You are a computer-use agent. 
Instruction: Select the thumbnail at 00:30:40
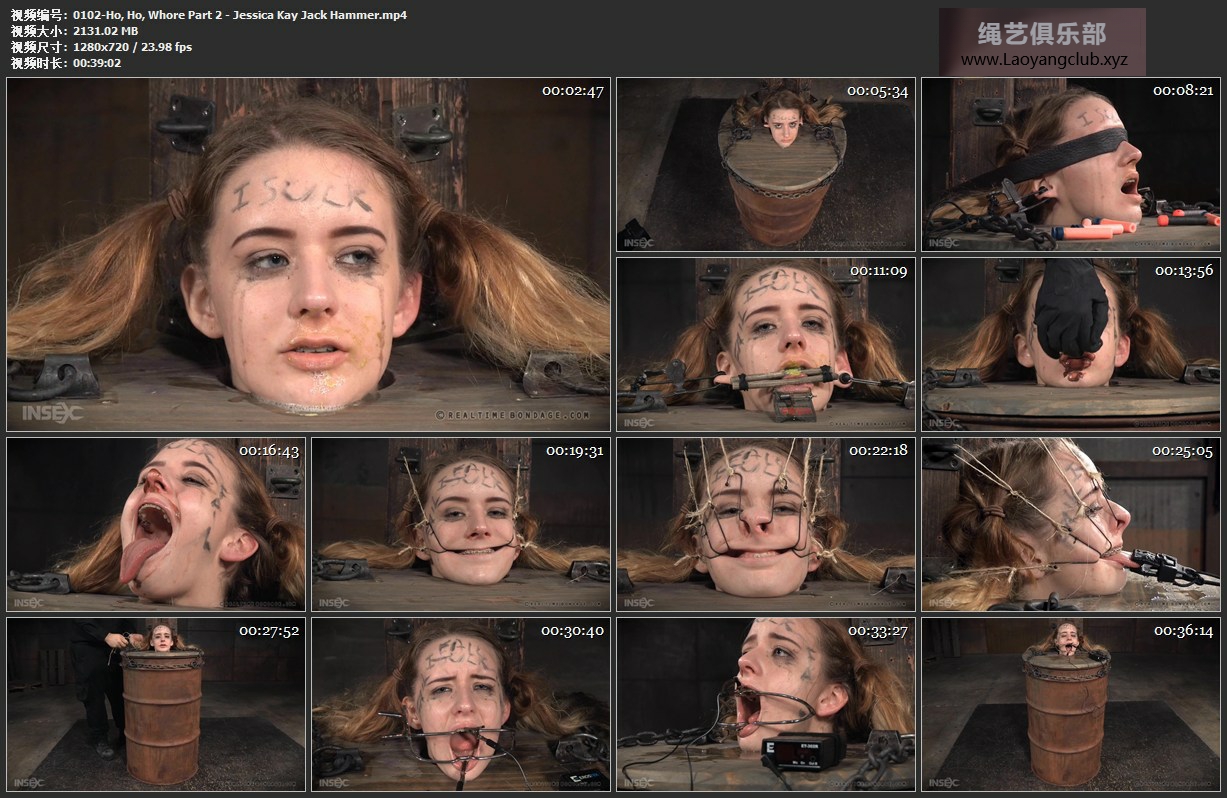point(460,703)
